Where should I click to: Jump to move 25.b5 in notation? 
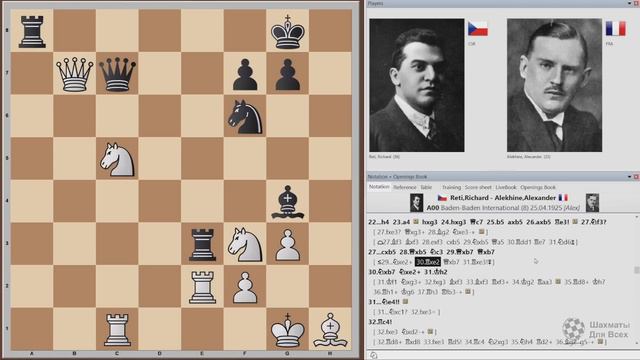(x=495, y=222)
